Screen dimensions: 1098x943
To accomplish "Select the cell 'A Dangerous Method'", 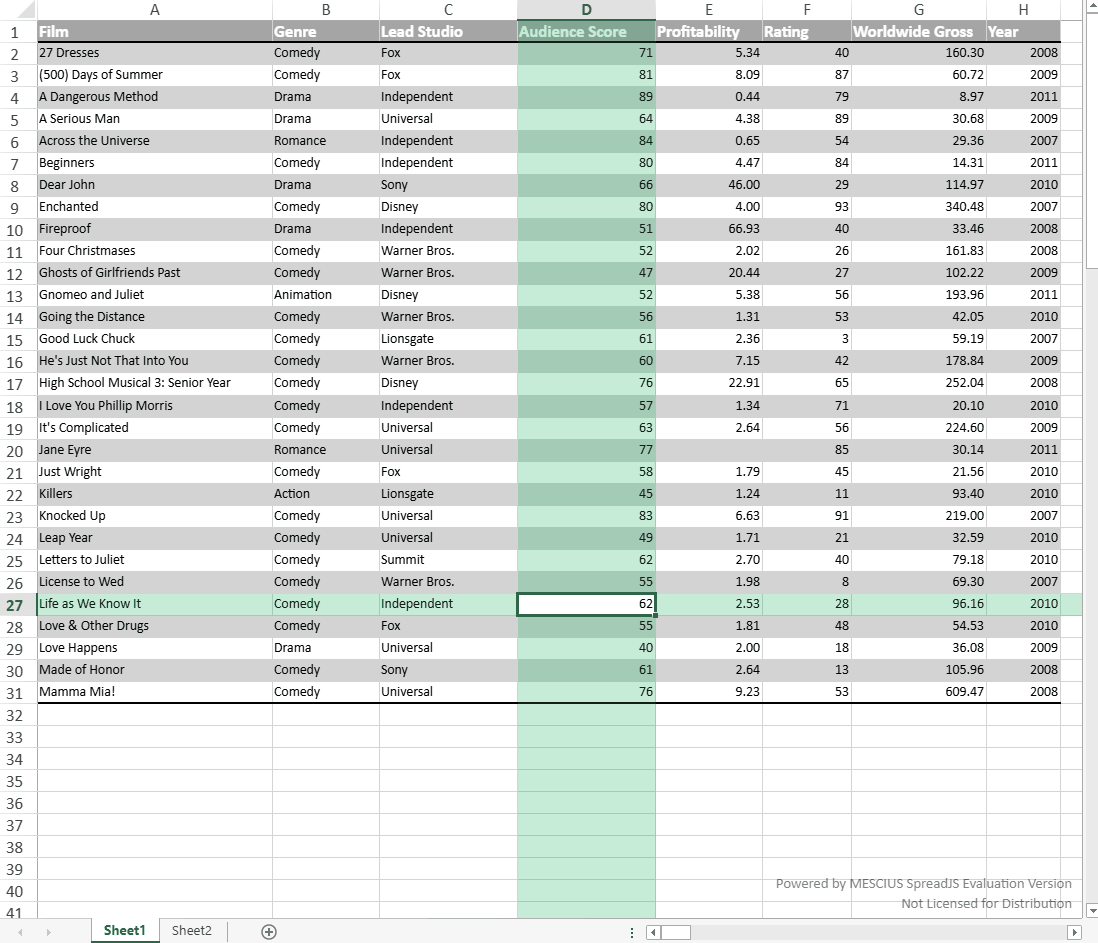I will pyautogui.click(x=155, y=97).
